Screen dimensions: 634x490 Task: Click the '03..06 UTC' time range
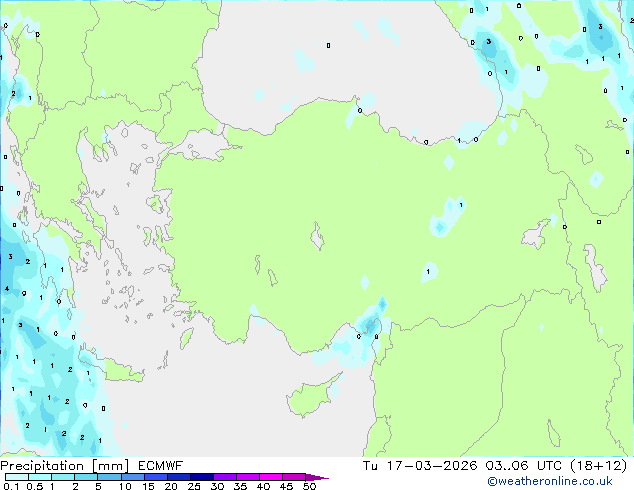(524, 466)
